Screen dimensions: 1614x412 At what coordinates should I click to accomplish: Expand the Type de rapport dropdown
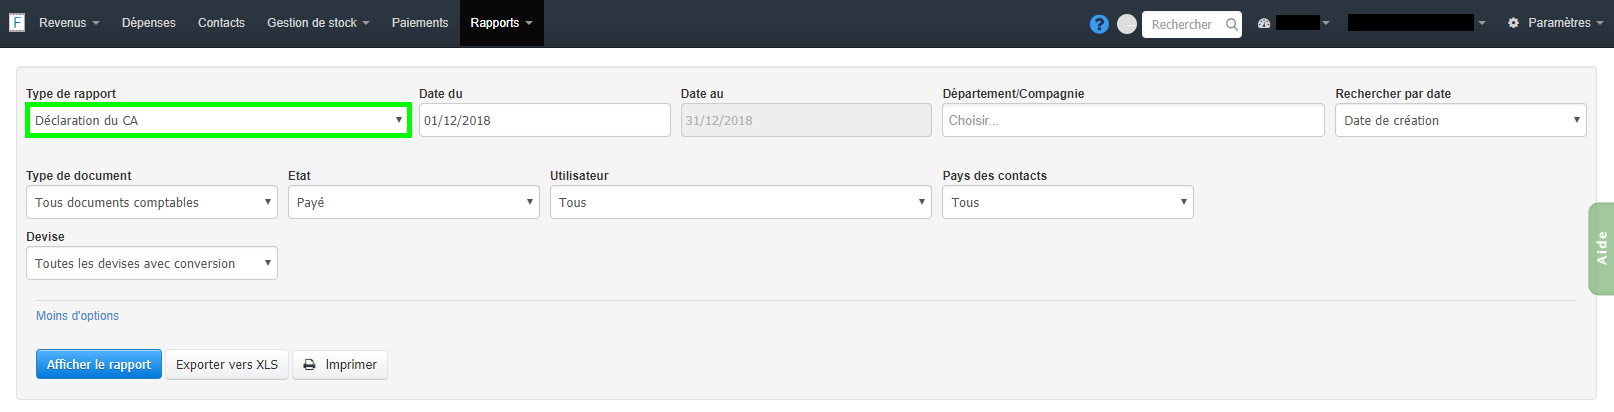pyautogui.click(x=218, y=121)
